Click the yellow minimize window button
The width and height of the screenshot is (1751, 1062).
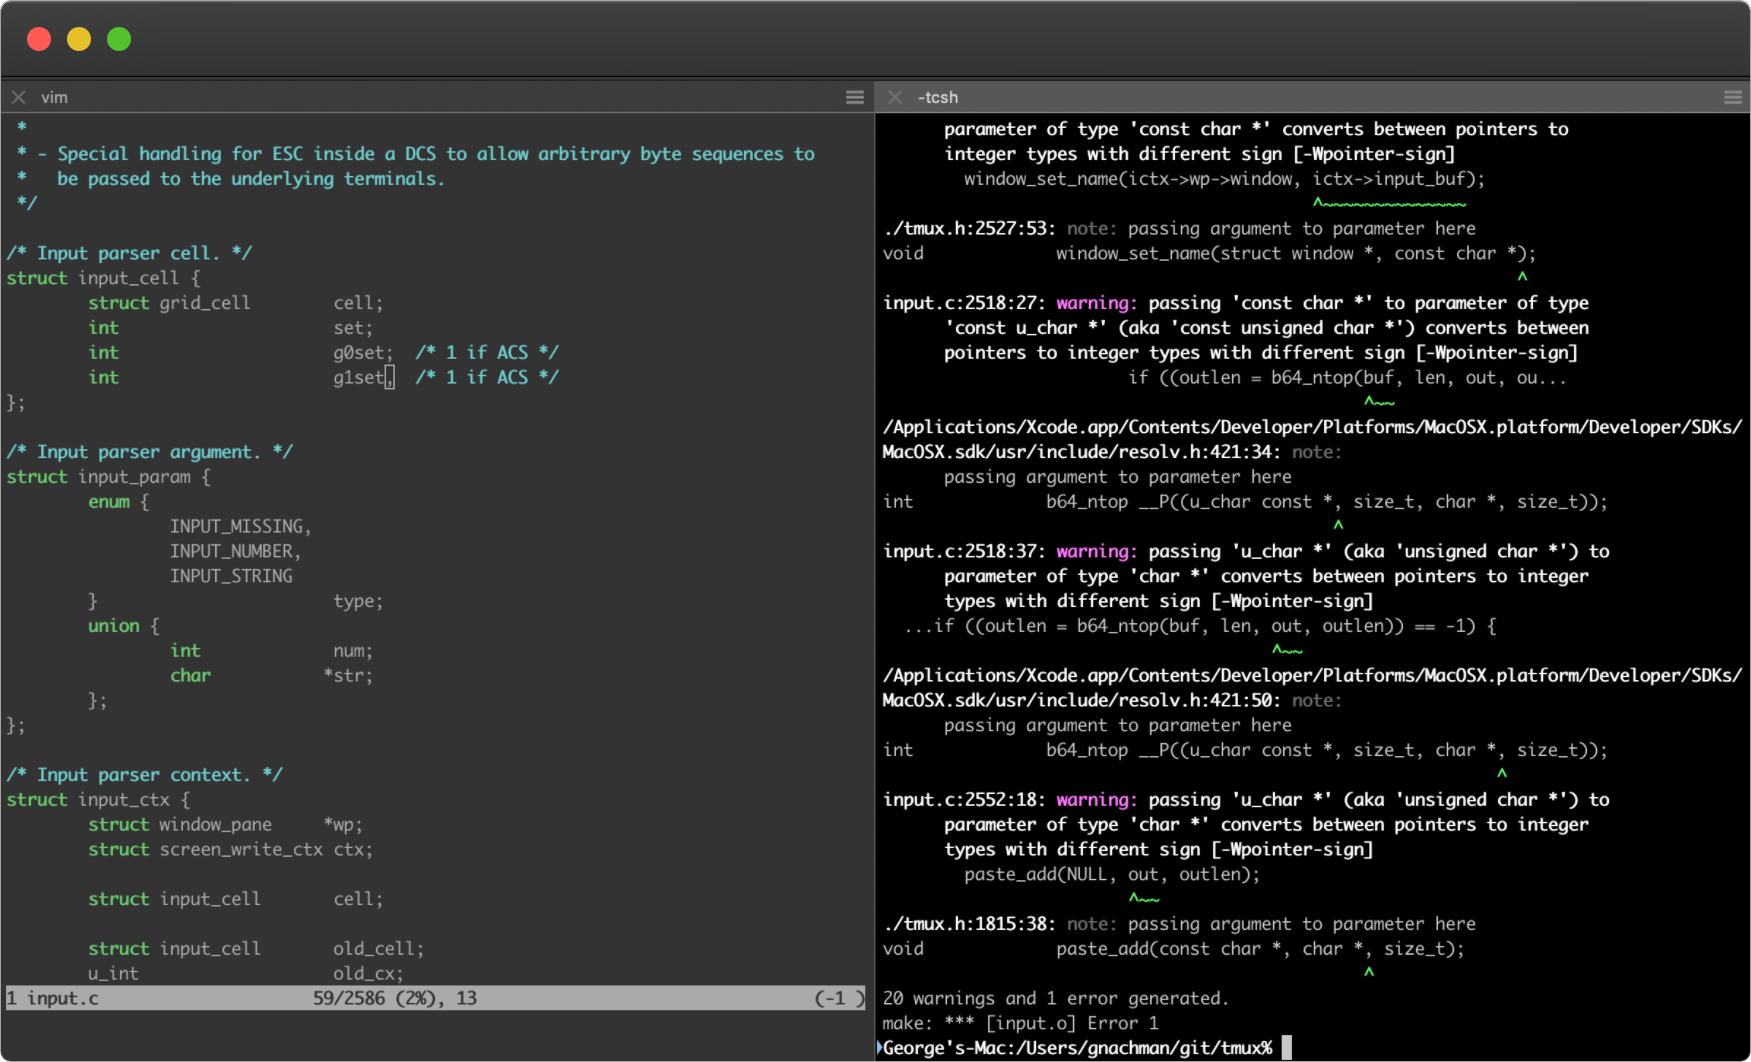coord(79,39)
